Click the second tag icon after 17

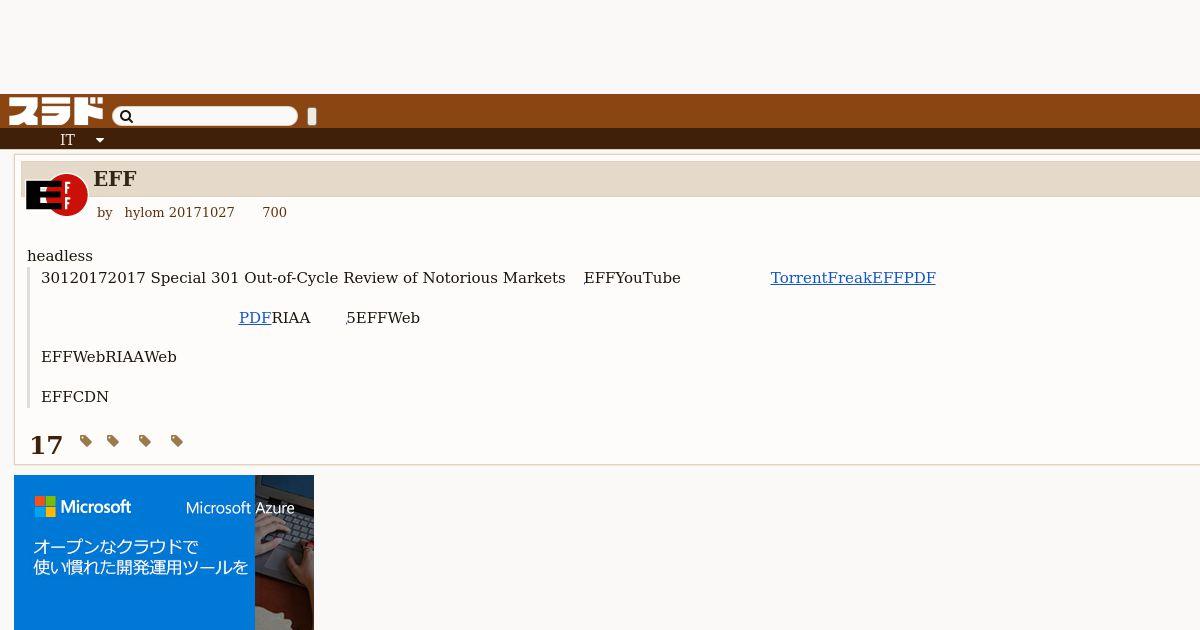[x=113, y=441]
